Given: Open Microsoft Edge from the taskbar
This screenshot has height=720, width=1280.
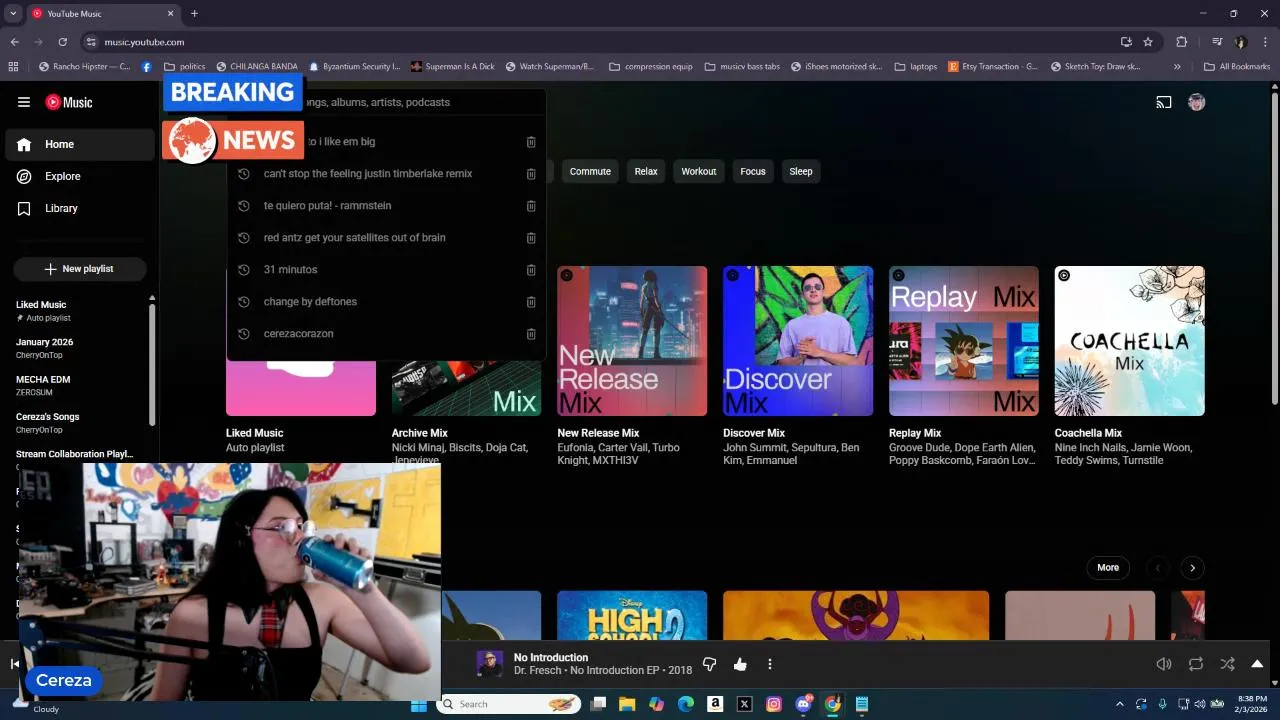Looking at the screenshot, I should pos(686,704).
